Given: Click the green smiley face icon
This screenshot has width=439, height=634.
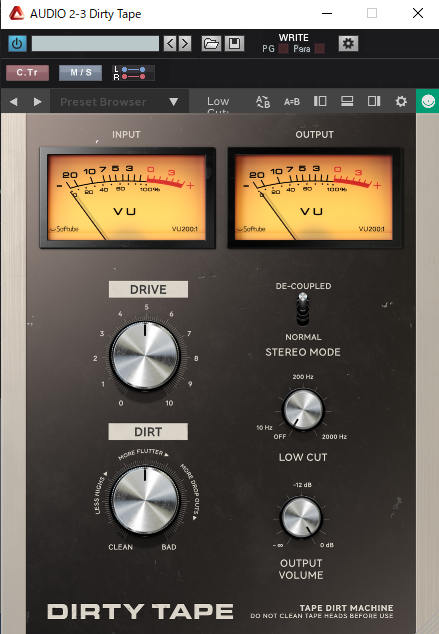Looking at the screenshot, I should point(428,101).
